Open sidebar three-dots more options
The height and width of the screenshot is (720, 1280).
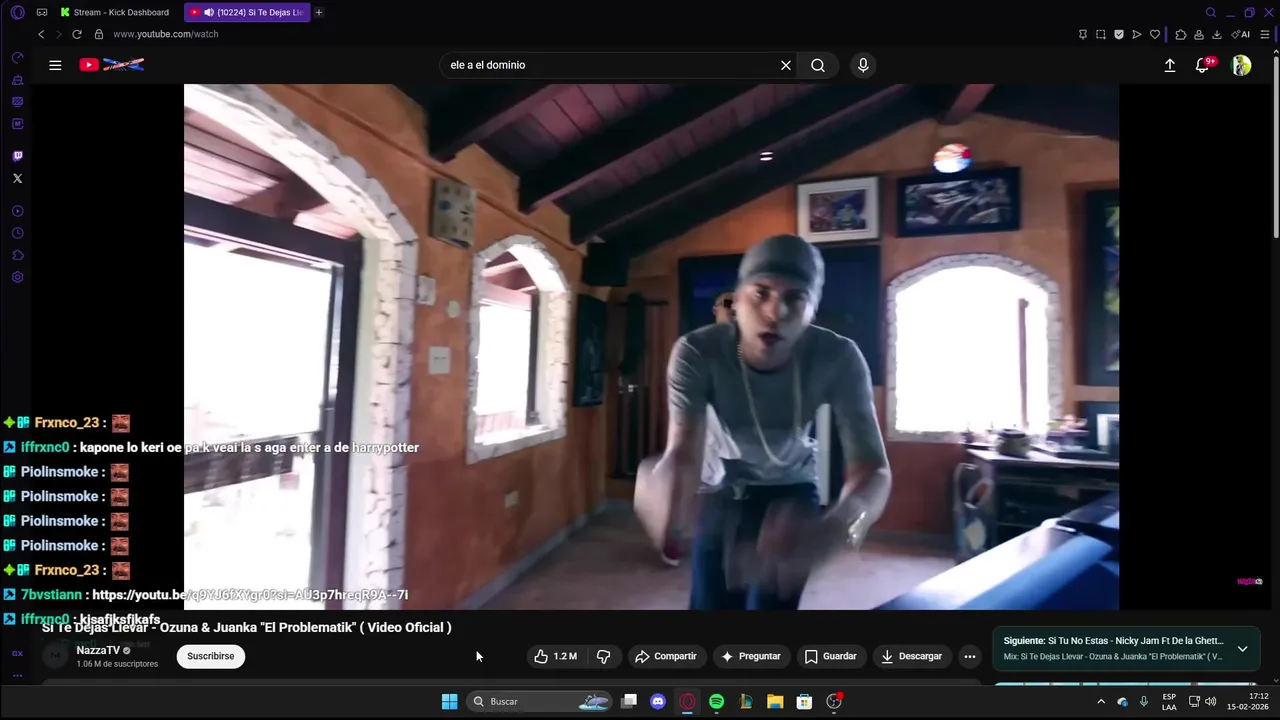(x=17, y=676)
